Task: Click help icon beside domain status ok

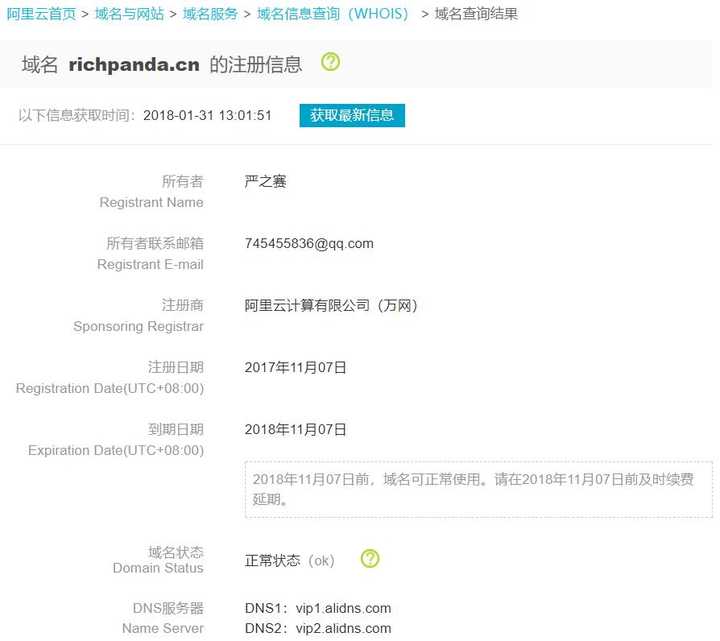Action: click(370, 558)
